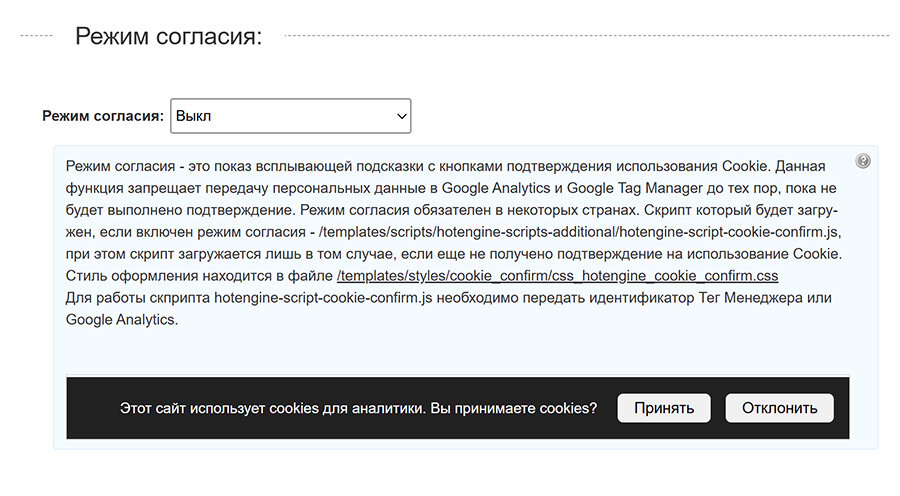
Task: Click the Принять button
Action: point(663,408)
